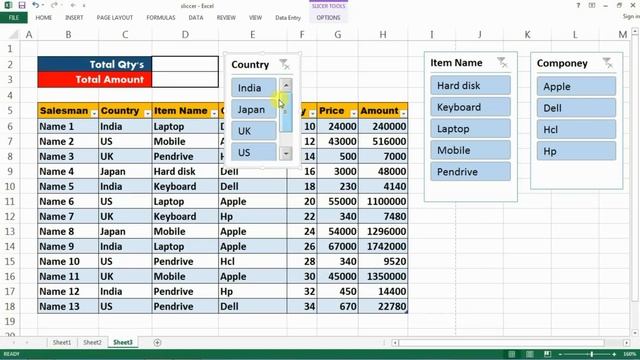Switch to Sheet1 tab

click(62, 342)
